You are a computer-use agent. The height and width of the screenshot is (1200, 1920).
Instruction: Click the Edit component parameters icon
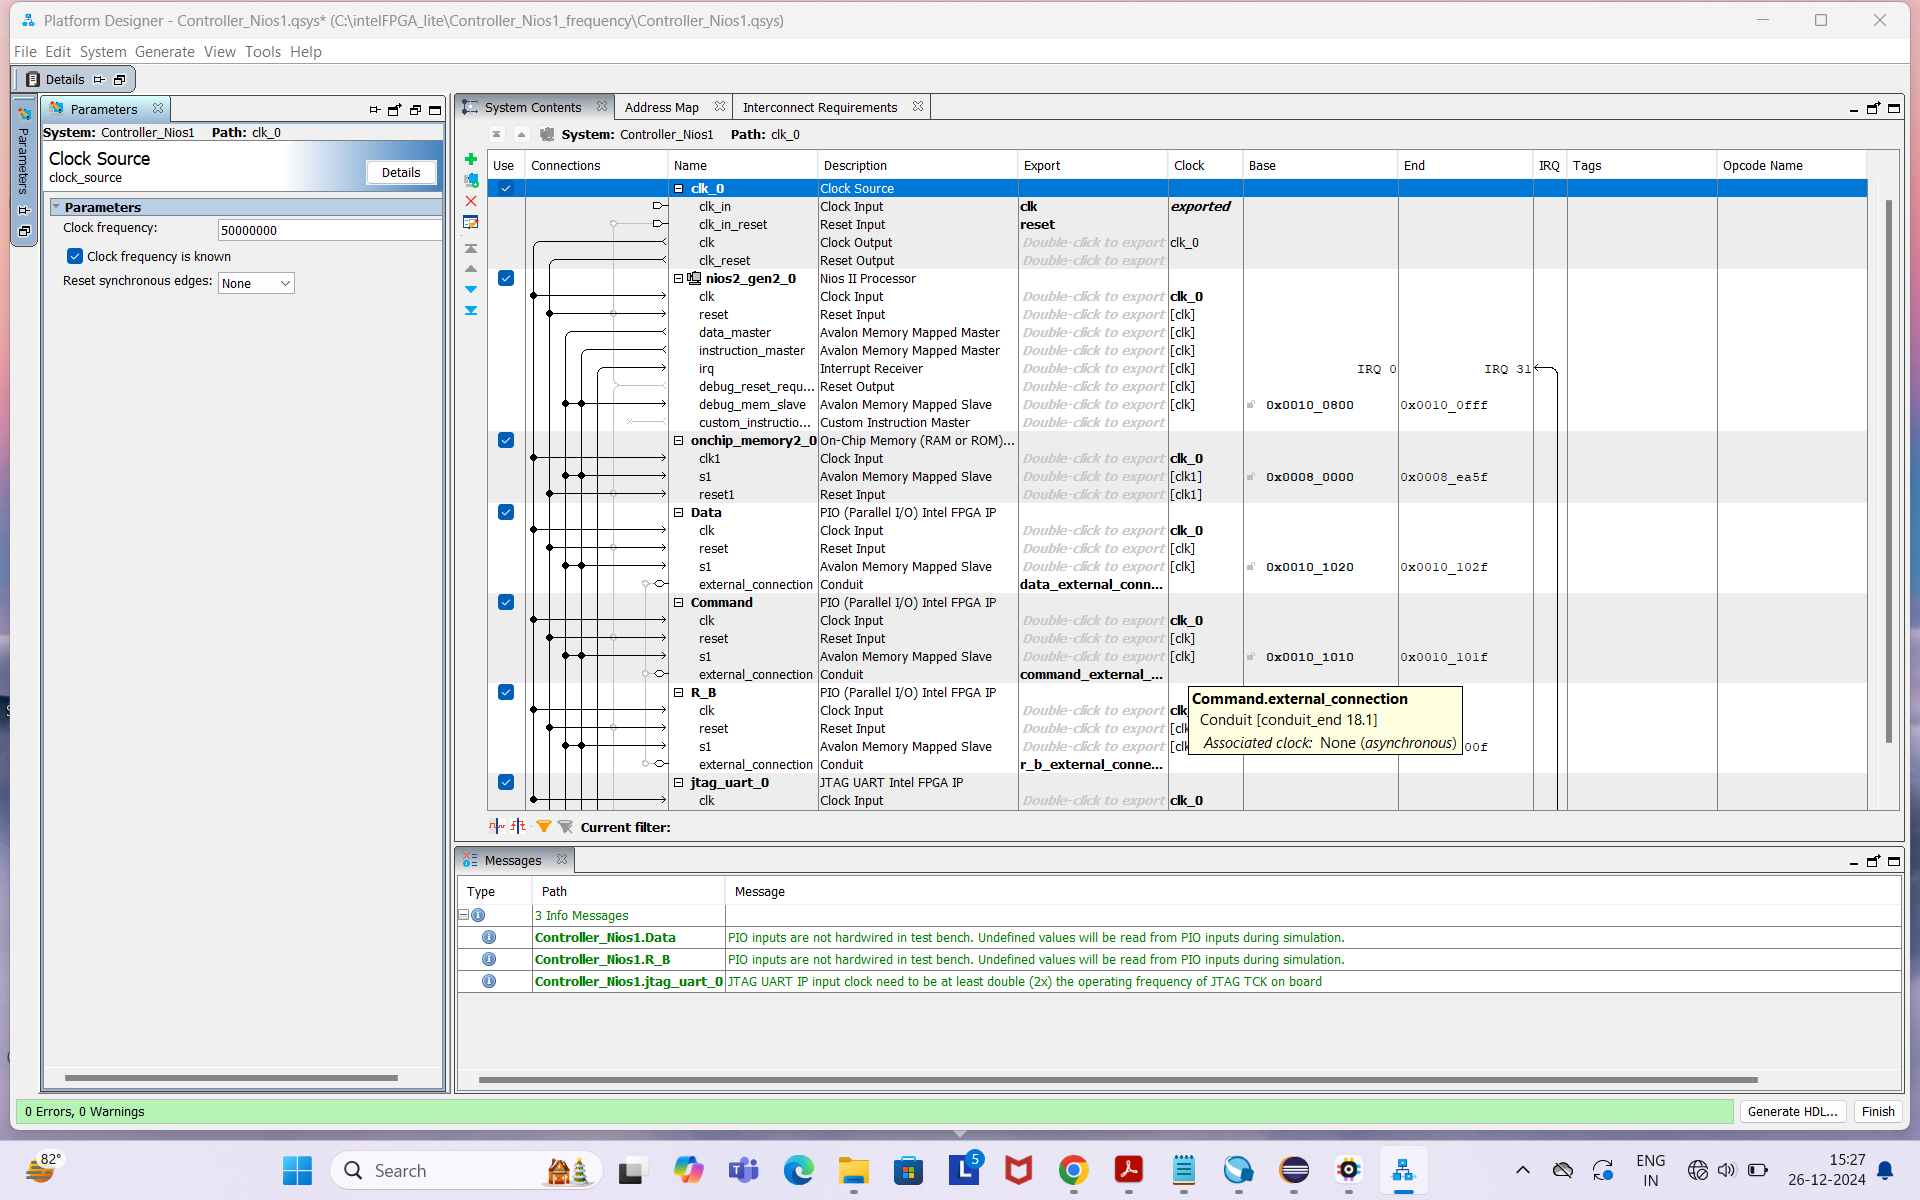point(471,222)
